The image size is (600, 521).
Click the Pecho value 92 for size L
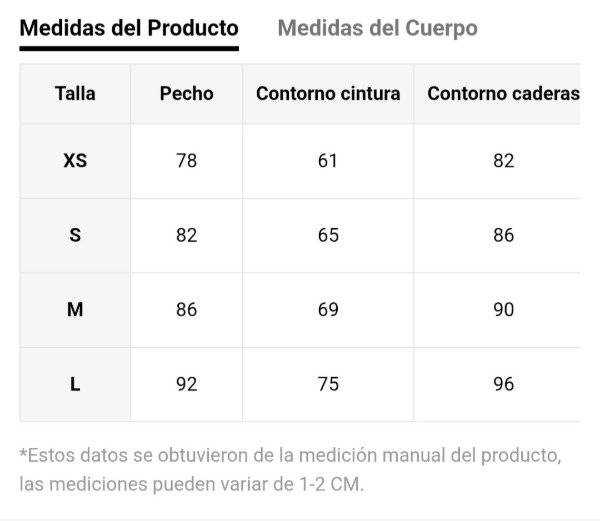(x=186, y=384)
